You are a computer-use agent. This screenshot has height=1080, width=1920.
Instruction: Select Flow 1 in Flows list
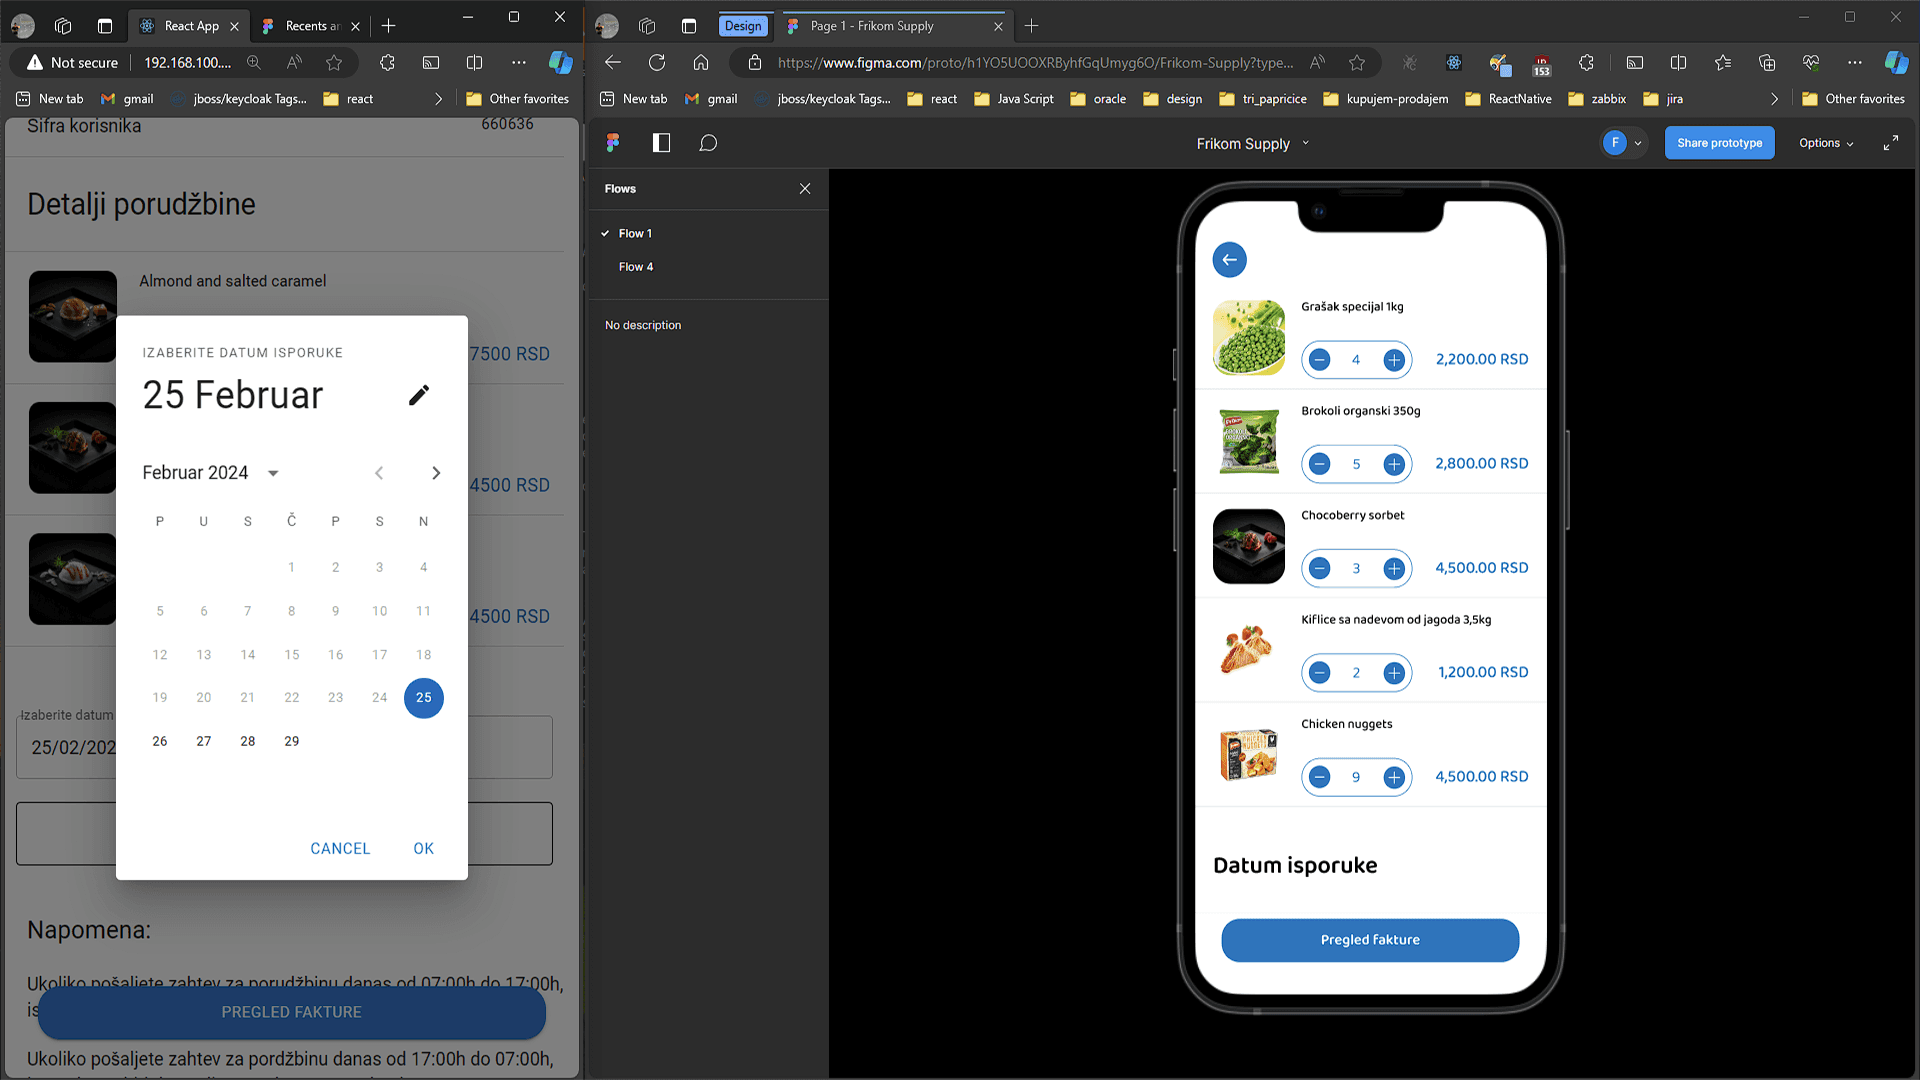635,233
